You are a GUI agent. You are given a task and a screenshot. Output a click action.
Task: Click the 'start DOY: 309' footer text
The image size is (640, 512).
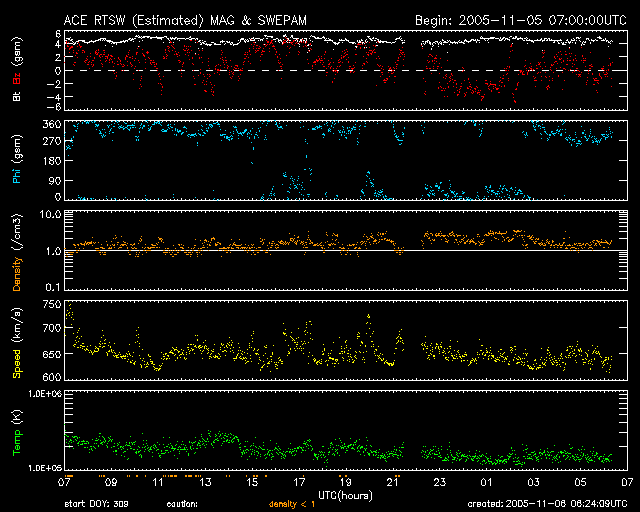pyautogui.click(x=96, y=504)
